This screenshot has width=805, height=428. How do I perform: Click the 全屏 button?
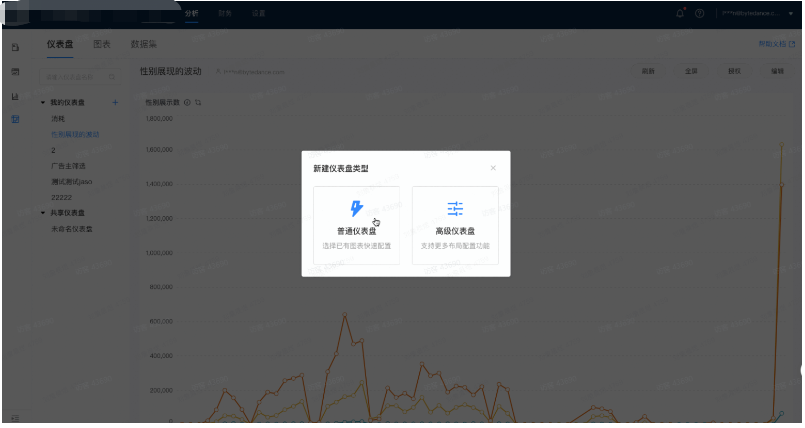coord(691,71)
